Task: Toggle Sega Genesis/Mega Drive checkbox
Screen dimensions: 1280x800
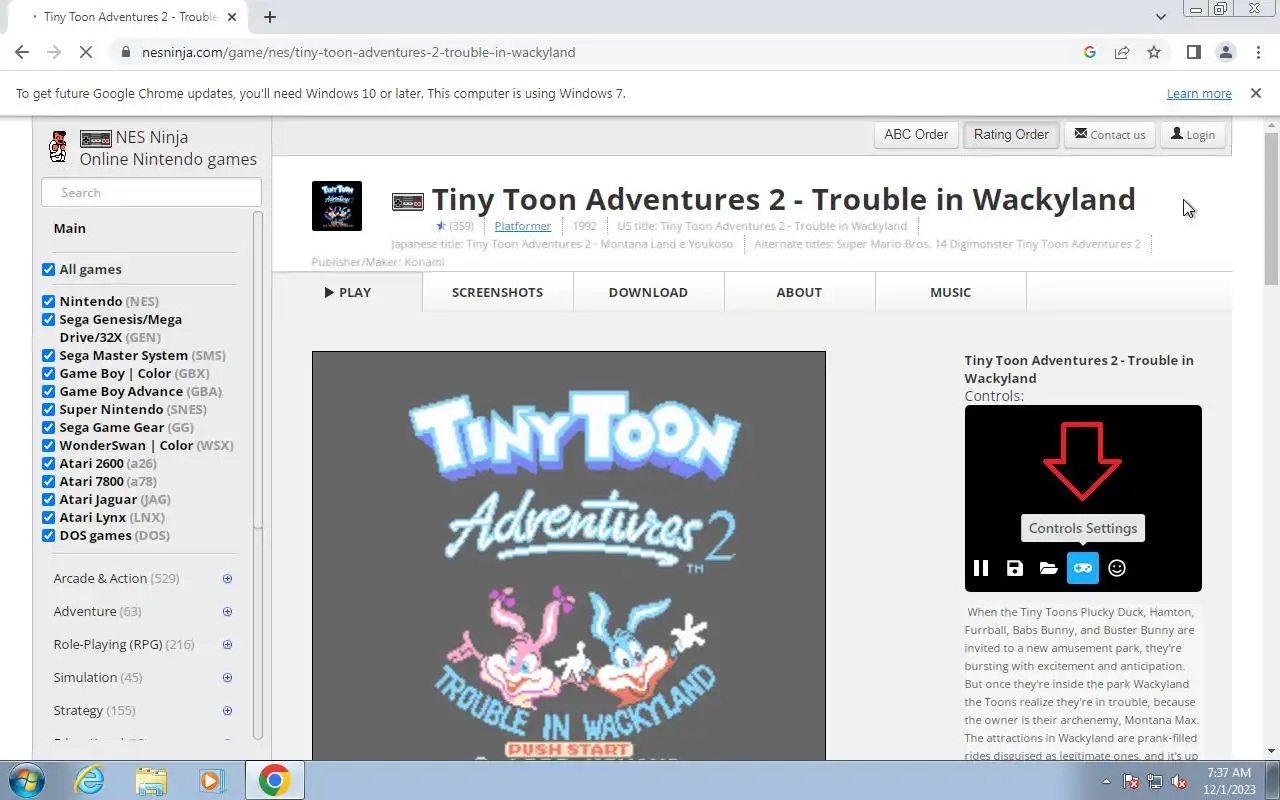Action: coord(48,319)
